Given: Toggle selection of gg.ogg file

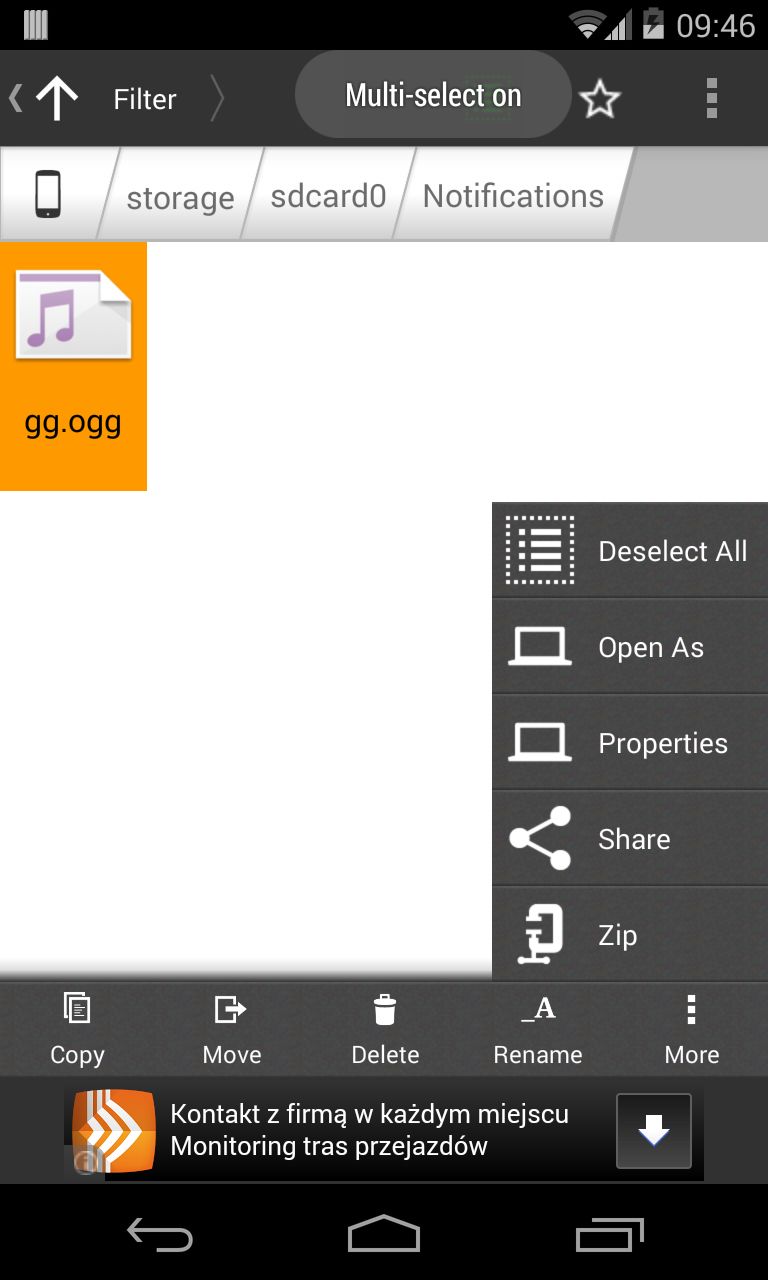Looking at the screenshot, I should [x=73, y=366].
